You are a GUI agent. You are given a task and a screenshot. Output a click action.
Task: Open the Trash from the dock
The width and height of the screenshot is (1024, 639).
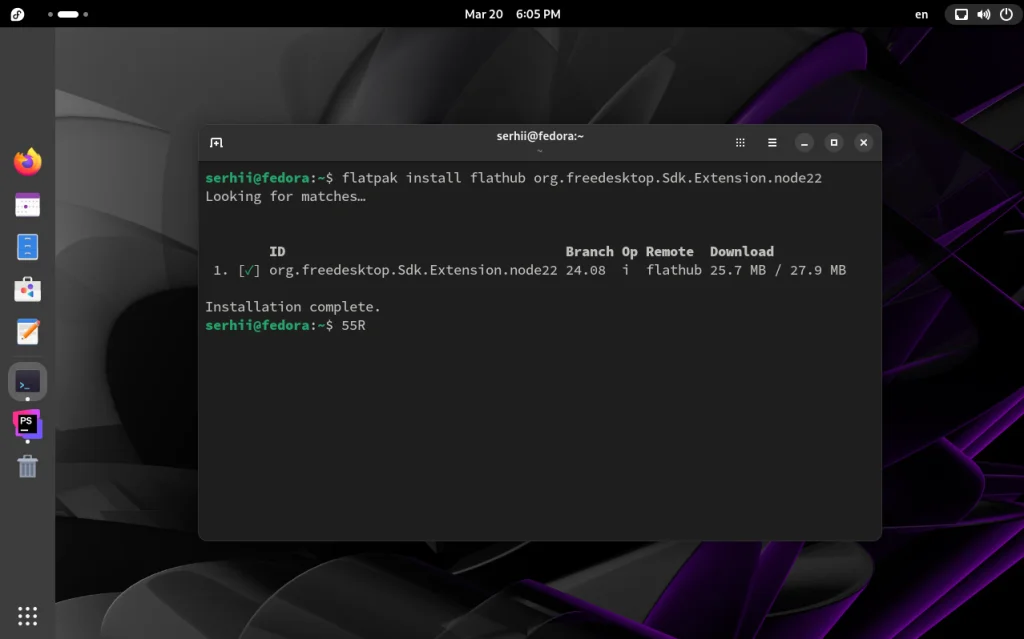pyautogui.click(x=27, y=466)
